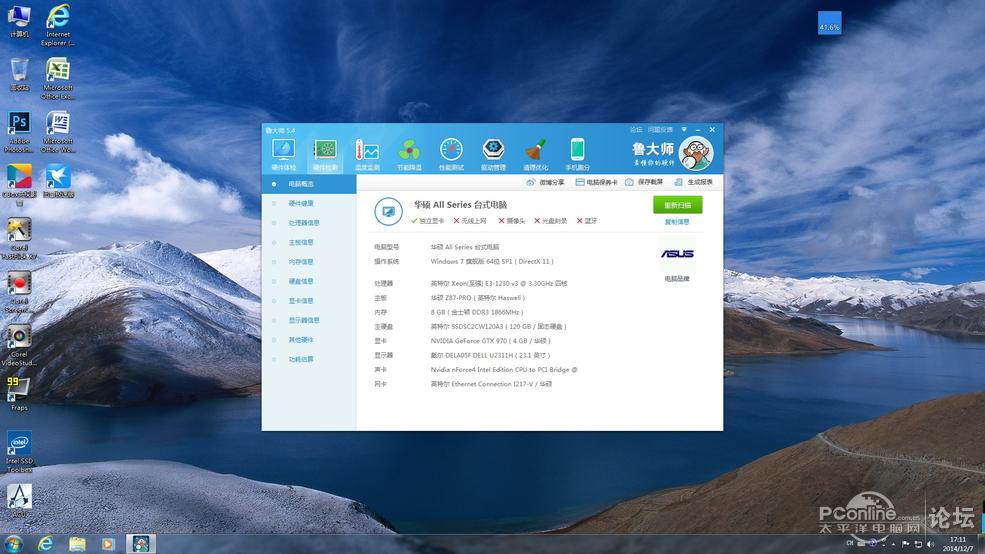The image size is (985, 554).
Task: Click the 8 GB DDR3 1866MHz memory text
Action: coord(477,312)
